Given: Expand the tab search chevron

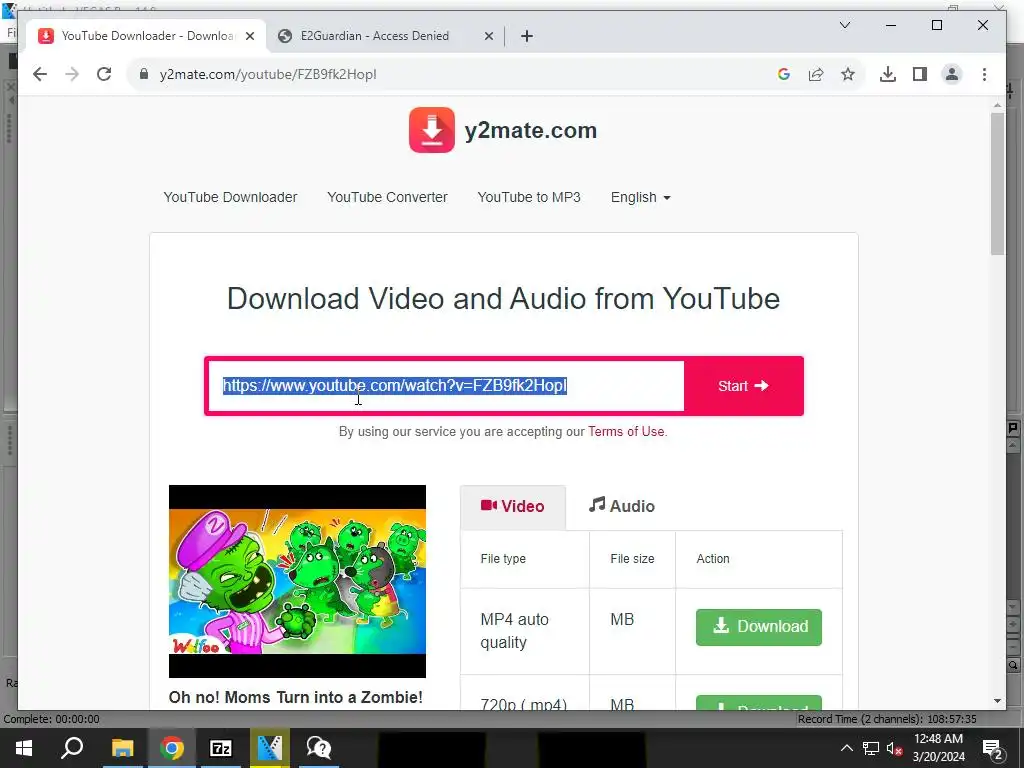Looking at the screenshot, I should click(844, 25).
